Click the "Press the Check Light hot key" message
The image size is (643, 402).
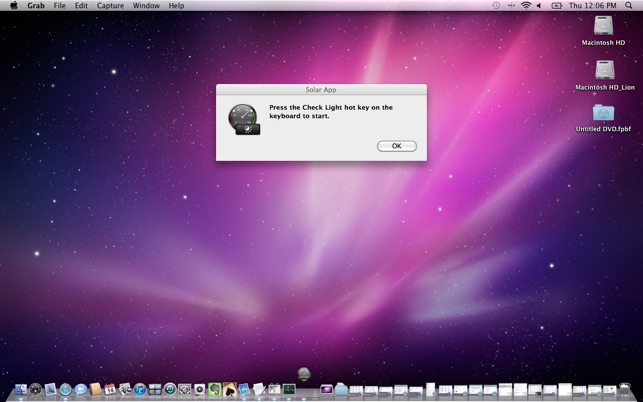331,112
